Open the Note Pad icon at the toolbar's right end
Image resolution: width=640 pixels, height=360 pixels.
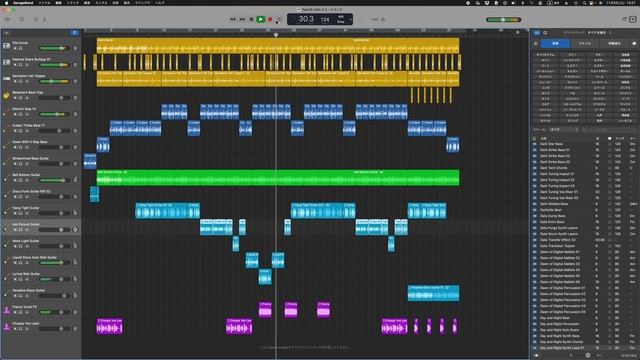(x=625, y=19)
